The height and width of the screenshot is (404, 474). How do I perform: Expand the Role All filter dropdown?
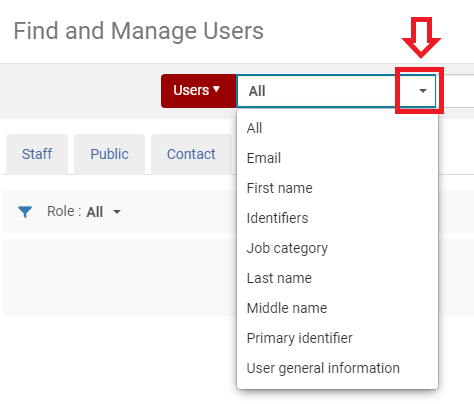(104, 212)
